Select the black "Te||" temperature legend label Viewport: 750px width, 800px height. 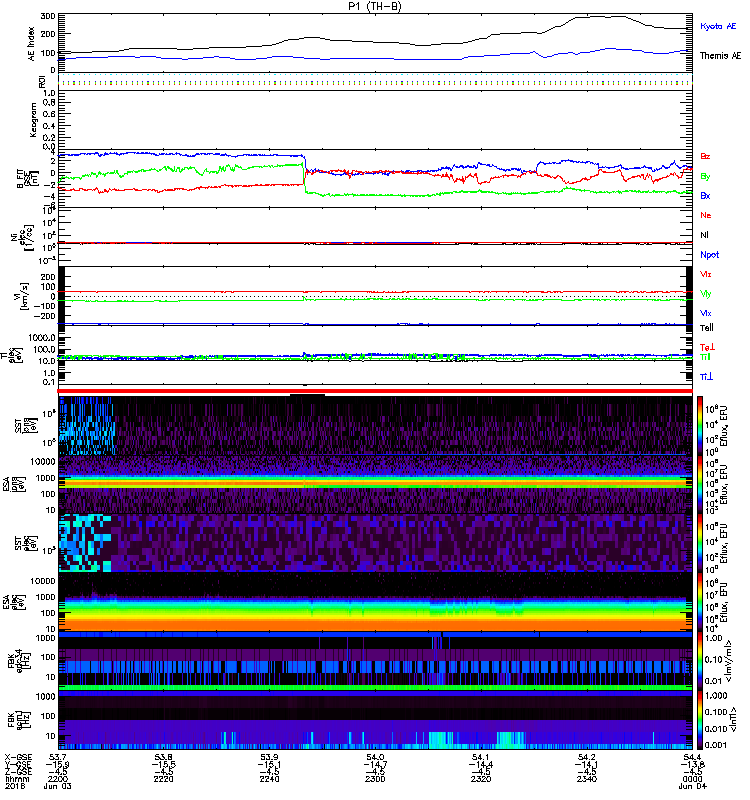coord(707,328)
